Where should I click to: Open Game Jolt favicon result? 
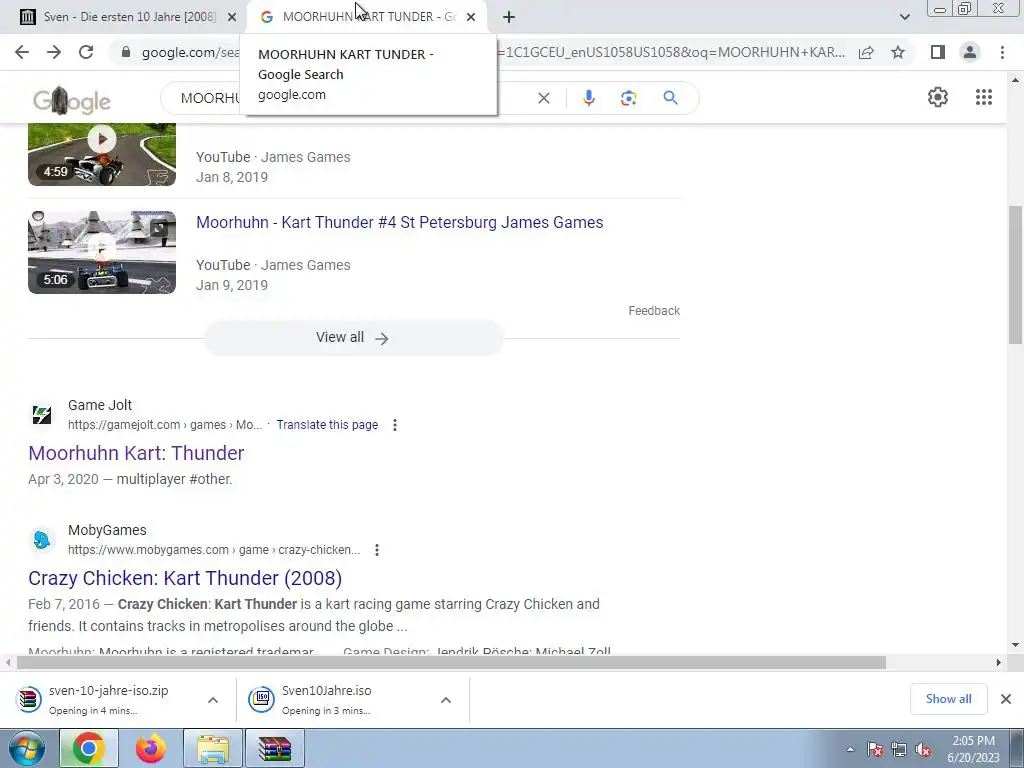point(42,415)
